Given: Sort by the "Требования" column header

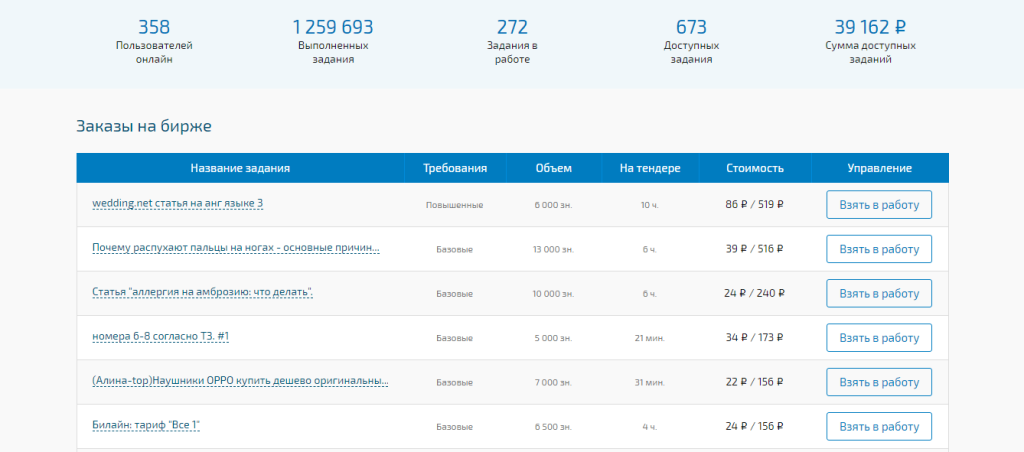Looking at the screenshot, I should pyautogui.click(x=455, y=168).
